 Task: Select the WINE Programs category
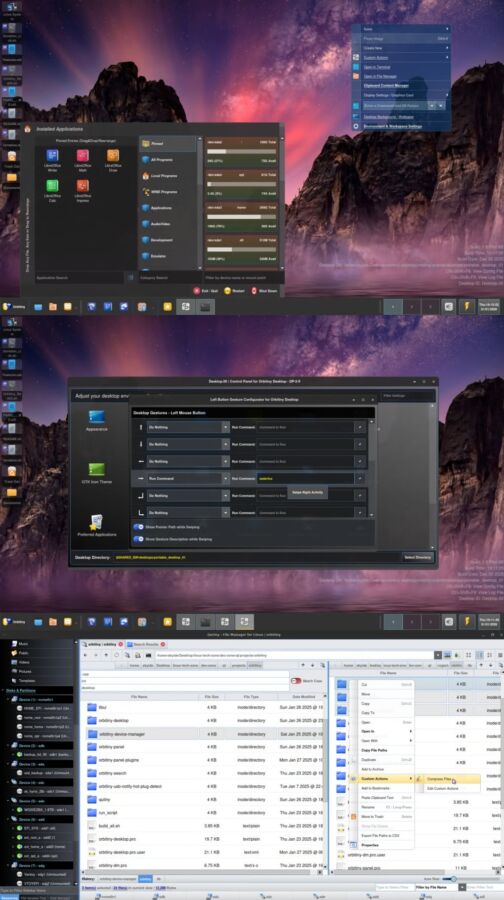click(168, 192)
